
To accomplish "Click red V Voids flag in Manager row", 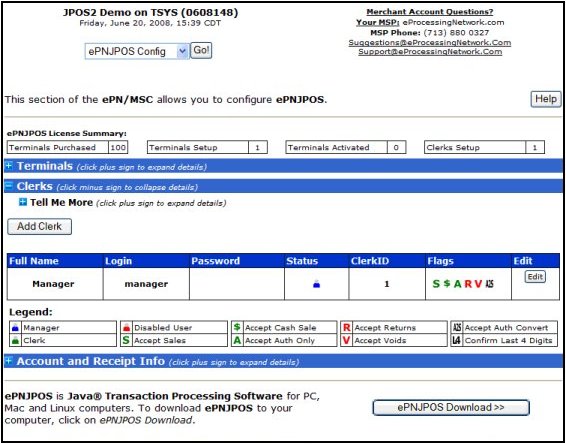I will point(478,284).
